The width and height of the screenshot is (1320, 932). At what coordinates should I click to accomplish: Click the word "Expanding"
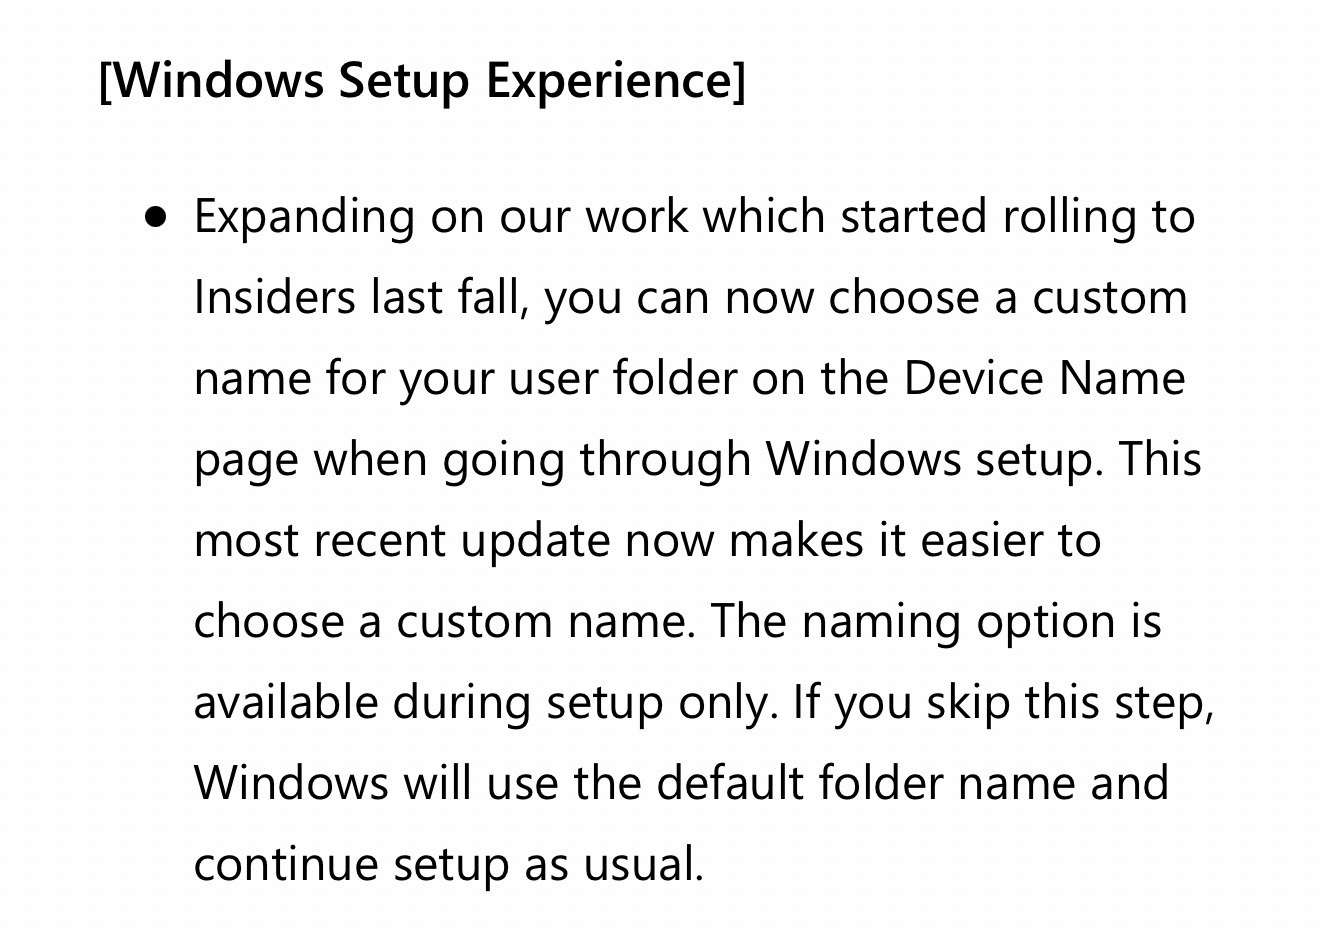coord(304,217)
